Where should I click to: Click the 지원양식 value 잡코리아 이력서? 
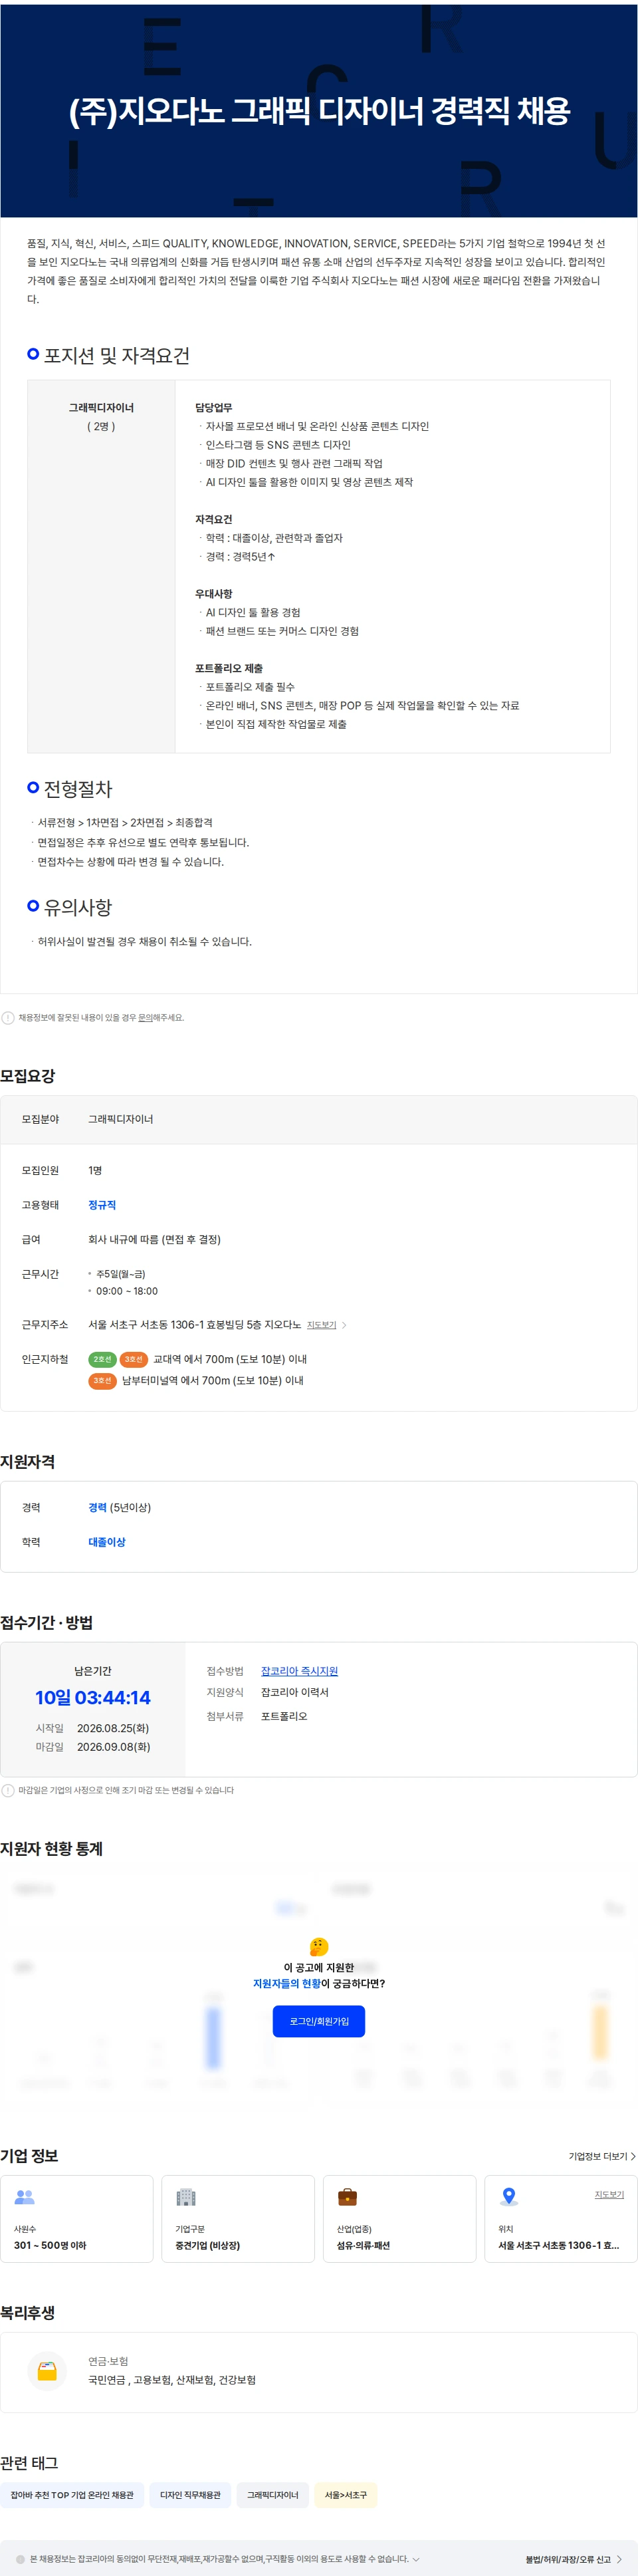(294, 1692)
